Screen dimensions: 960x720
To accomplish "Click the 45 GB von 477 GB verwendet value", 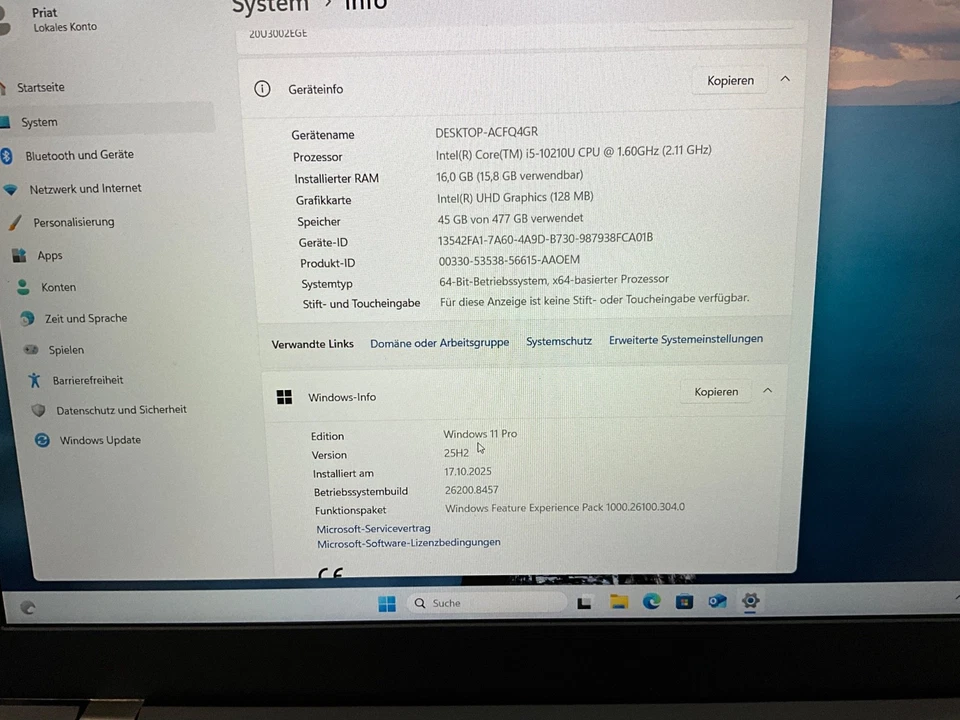I will [x=510, y=219].
